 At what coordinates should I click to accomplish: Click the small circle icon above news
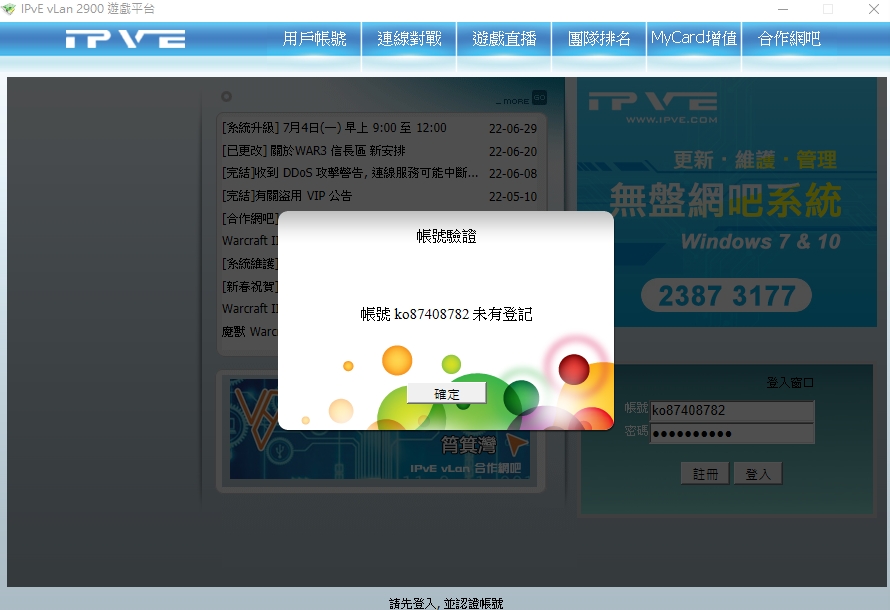[x=226, y=96]
